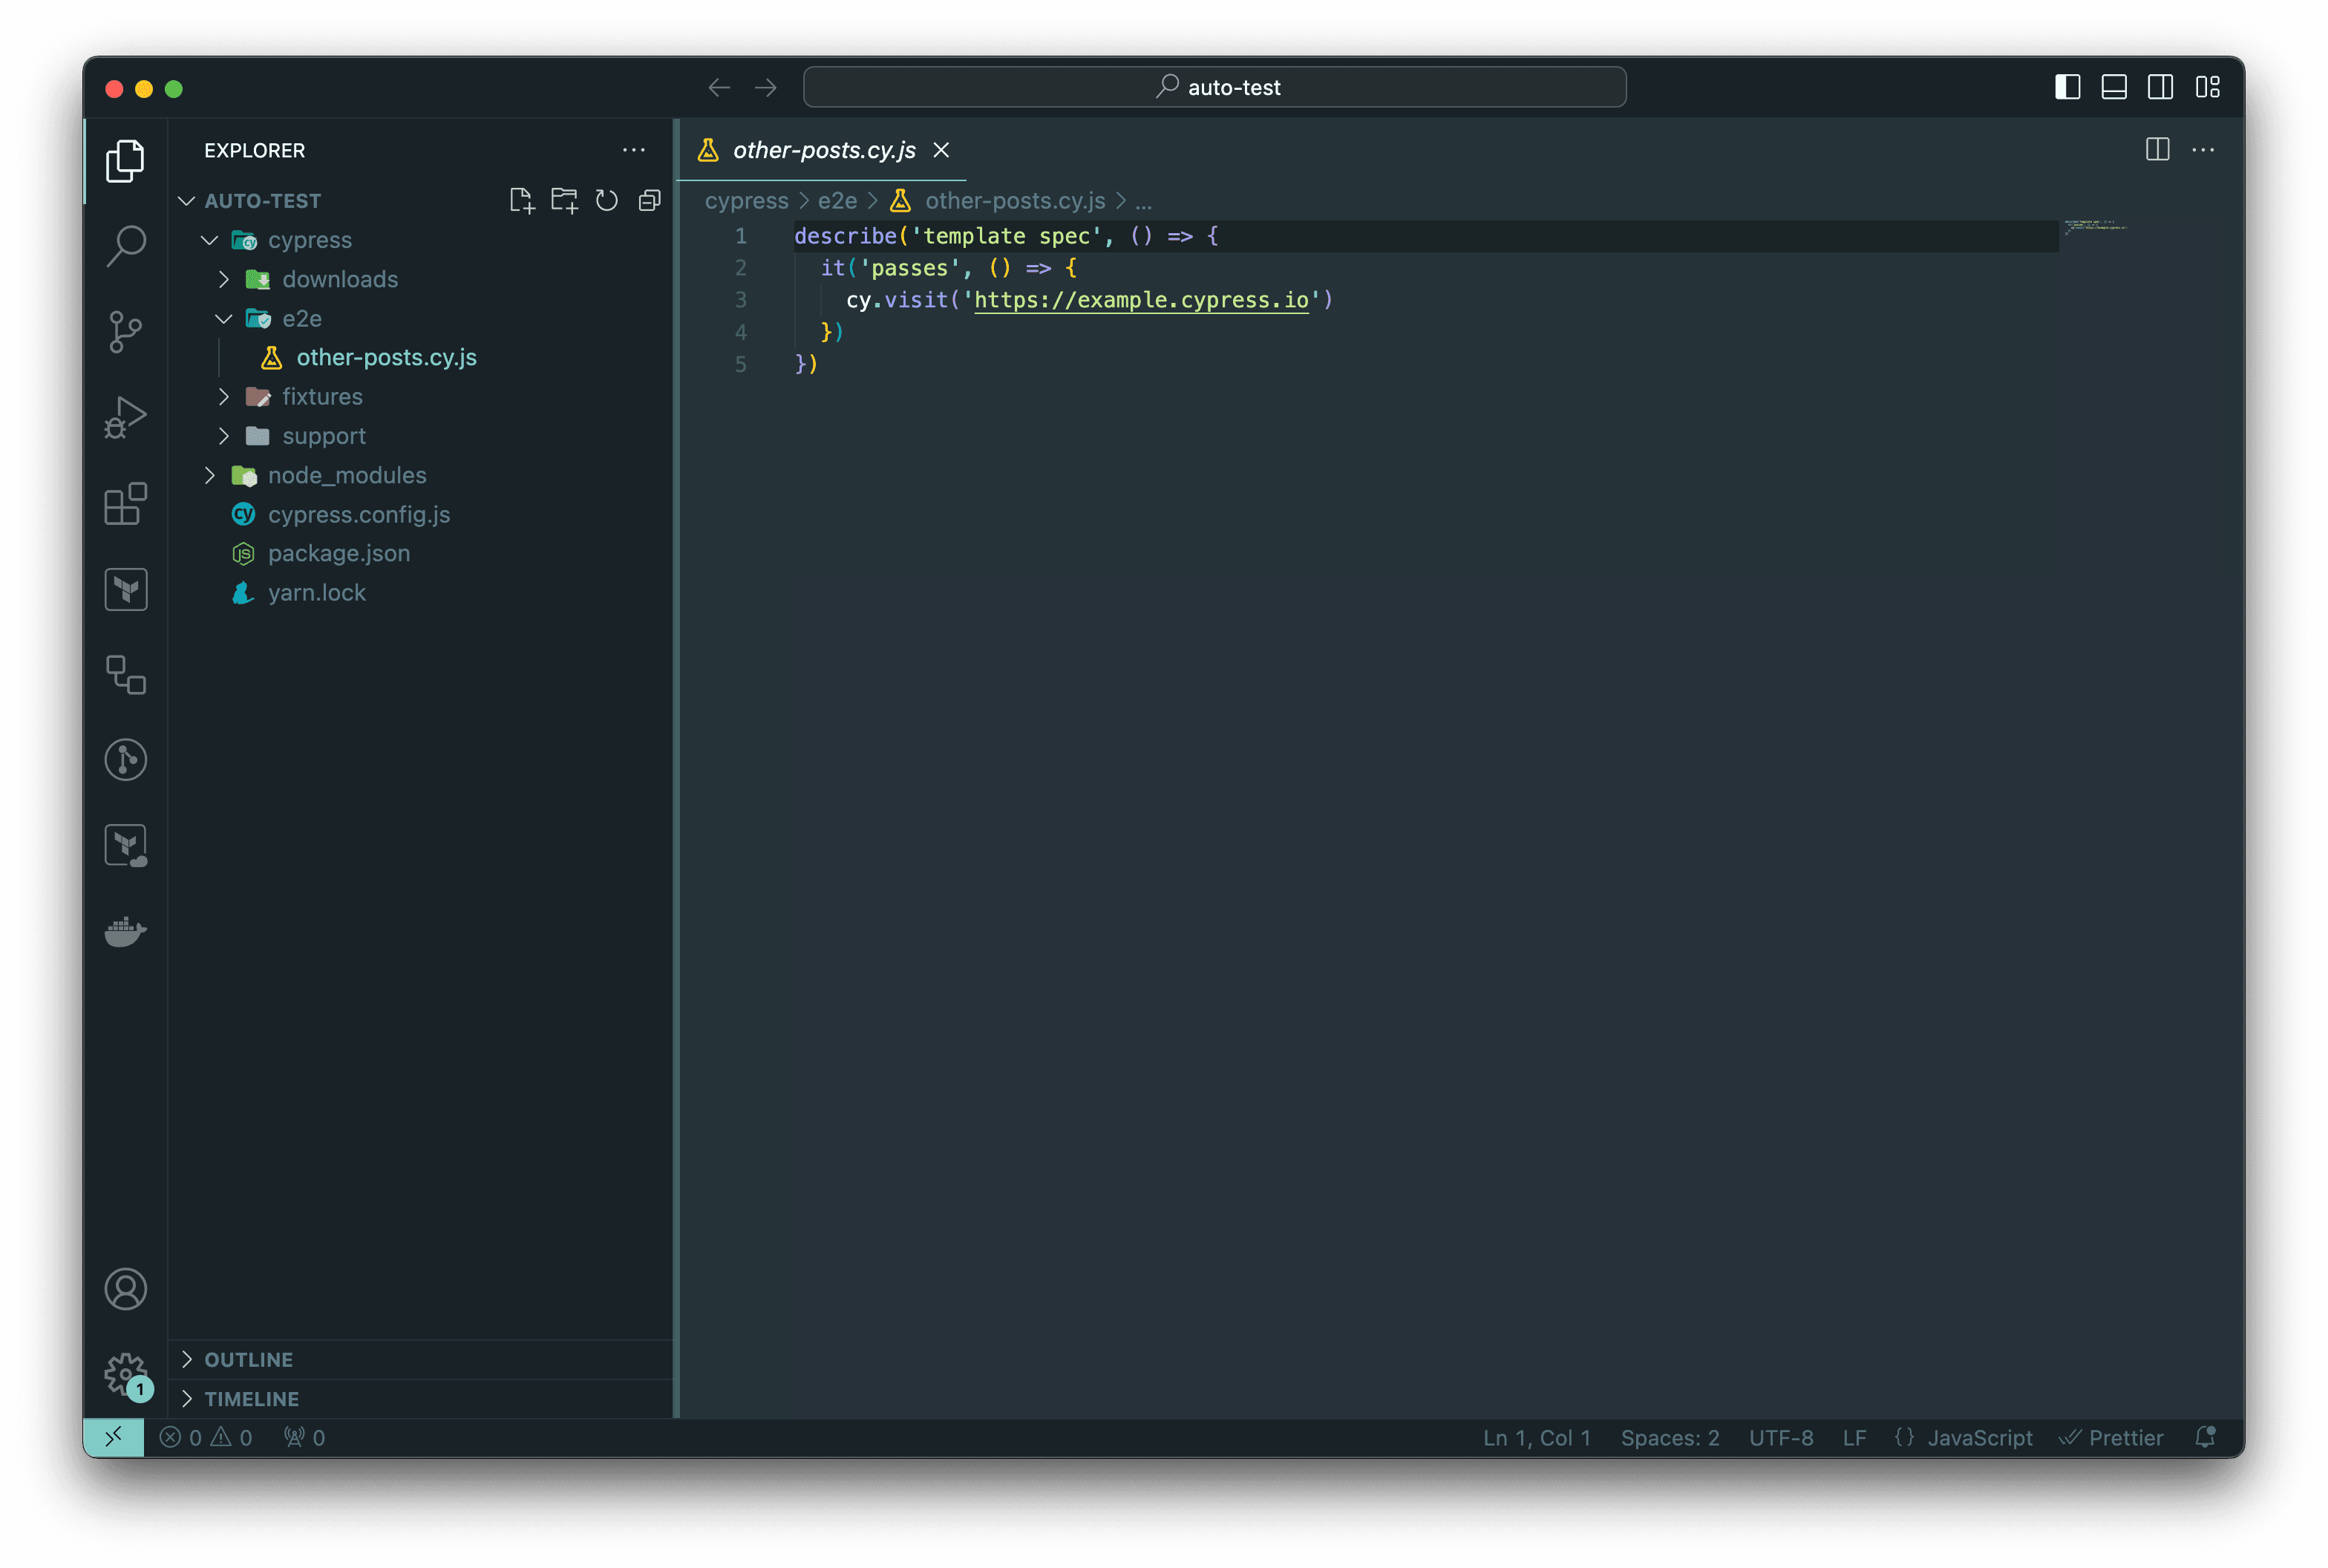The image size is (2328, 1568).
Task: Click UTF-8 encoding selector
Action: (x=1780, y=1437)
